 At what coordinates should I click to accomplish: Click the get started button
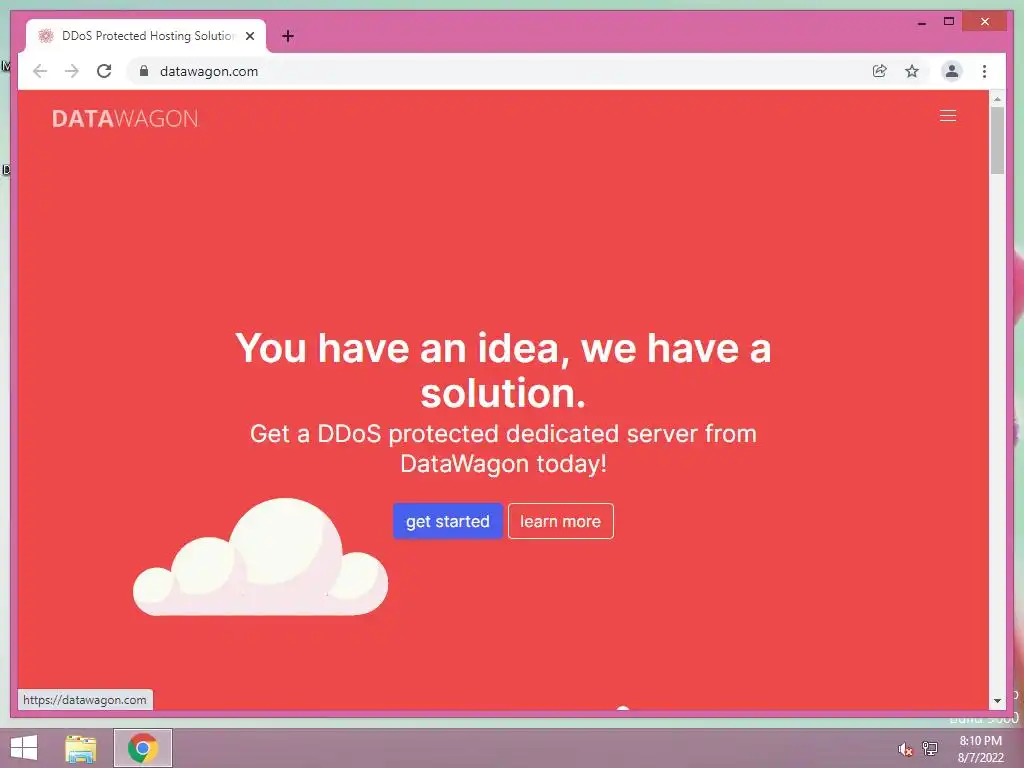(x=447, y=521)
